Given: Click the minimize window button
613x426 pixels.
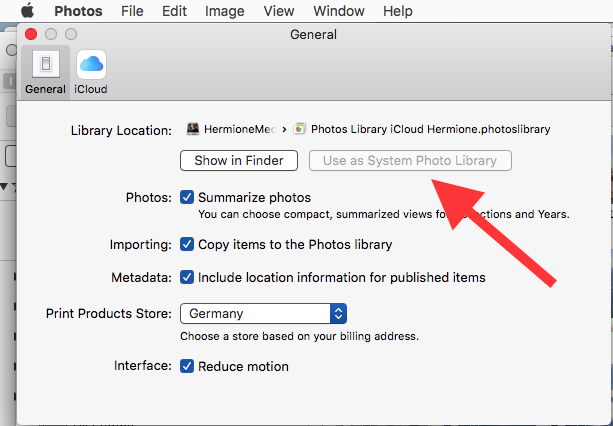Looking at the screenshot, I should coord(51,34).
